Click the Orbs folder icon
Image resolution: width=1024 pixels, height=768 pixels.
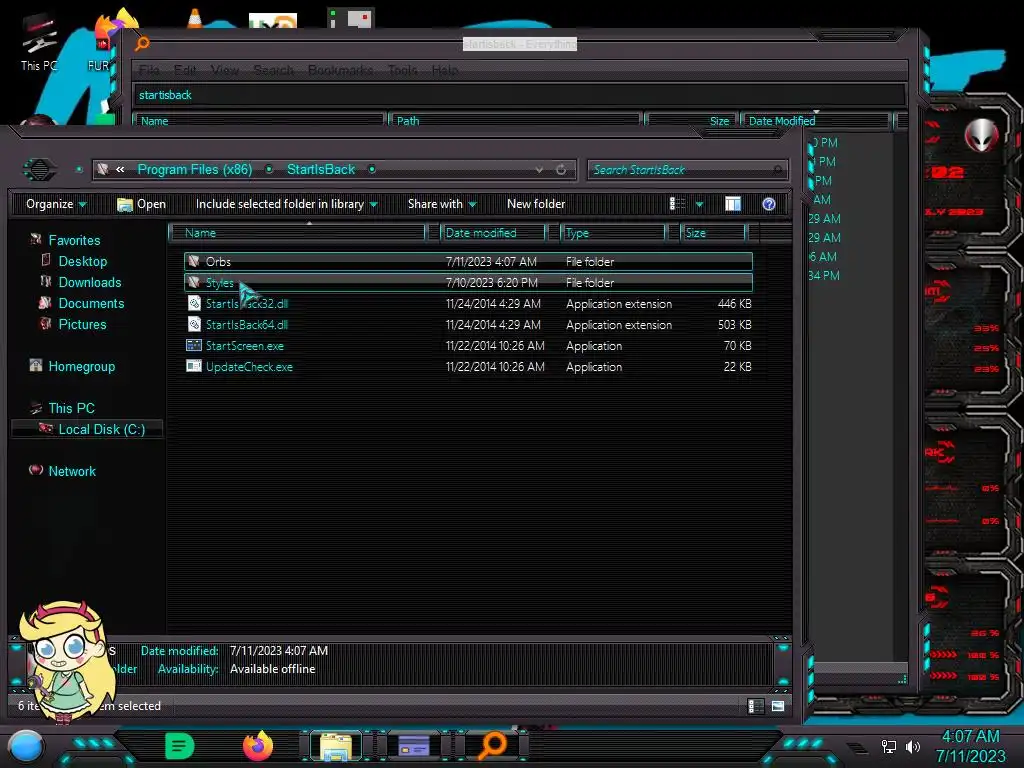tap(193, 262)
